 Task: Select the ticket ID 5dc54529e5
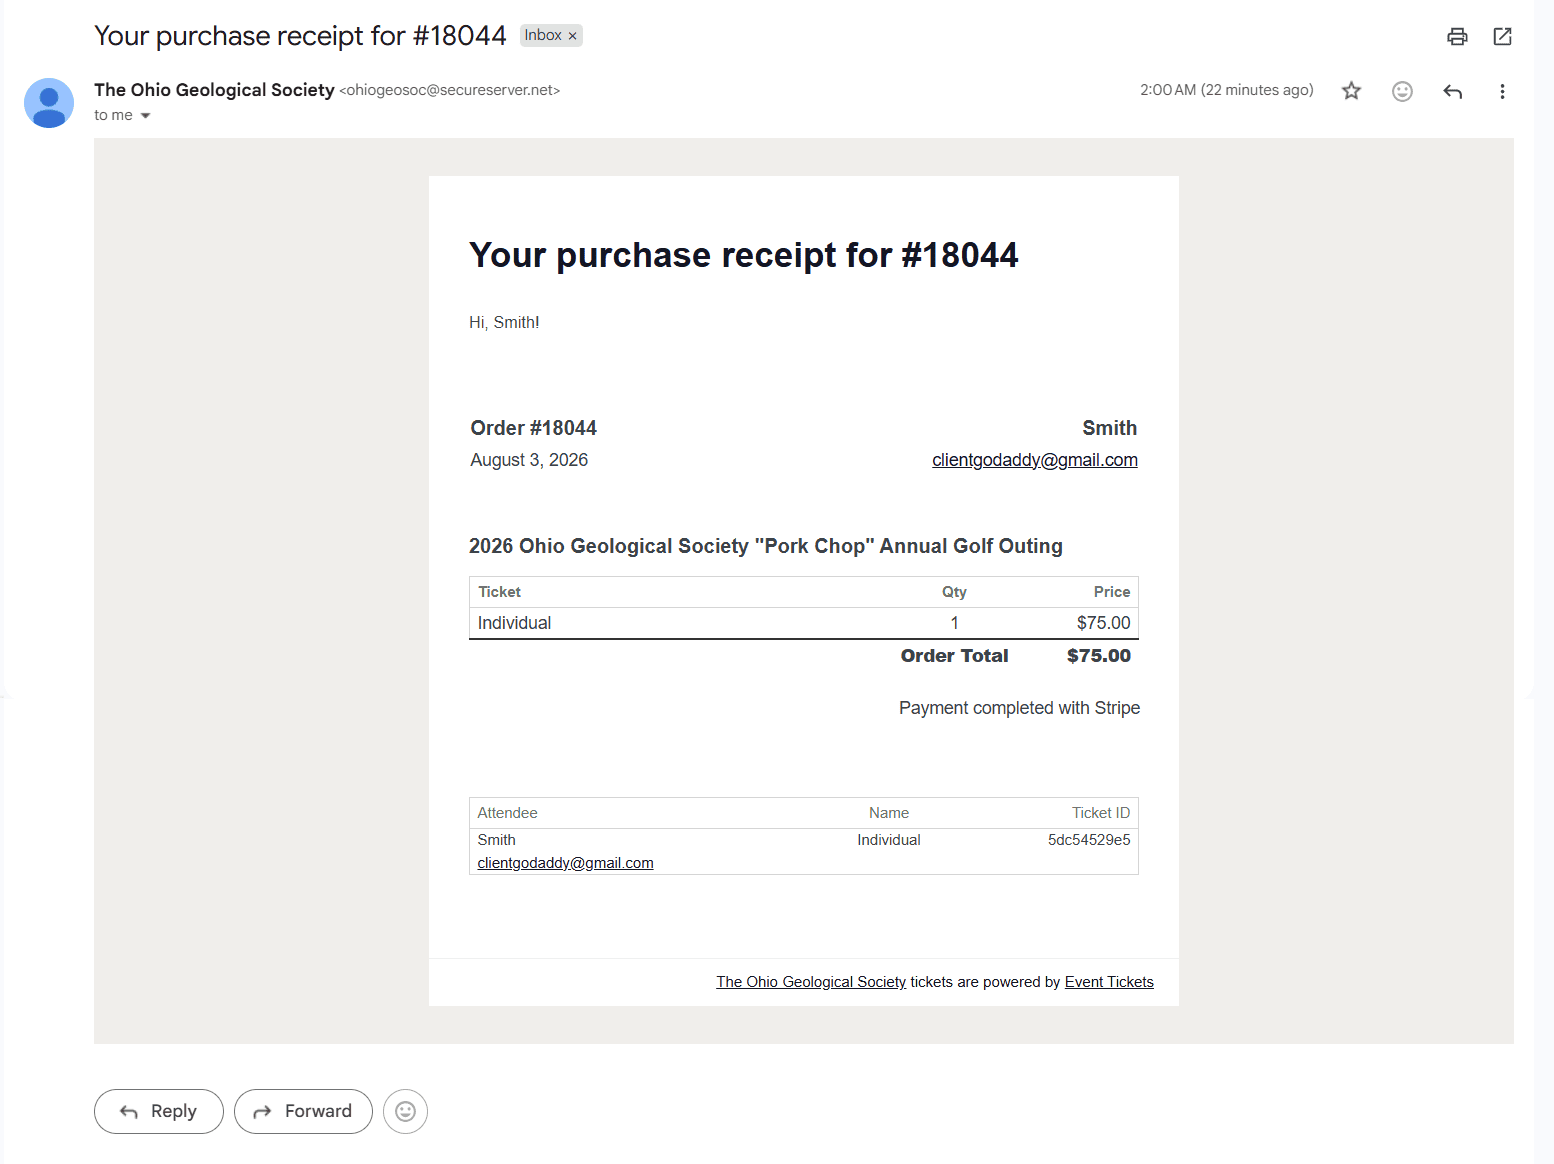[x=1089, y=840]
